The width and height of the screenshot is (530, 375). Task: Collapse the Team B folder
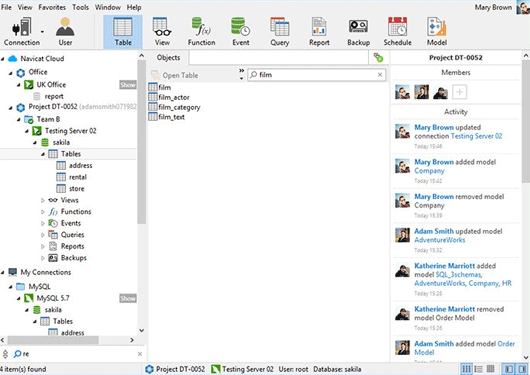[x=19, y=119]
